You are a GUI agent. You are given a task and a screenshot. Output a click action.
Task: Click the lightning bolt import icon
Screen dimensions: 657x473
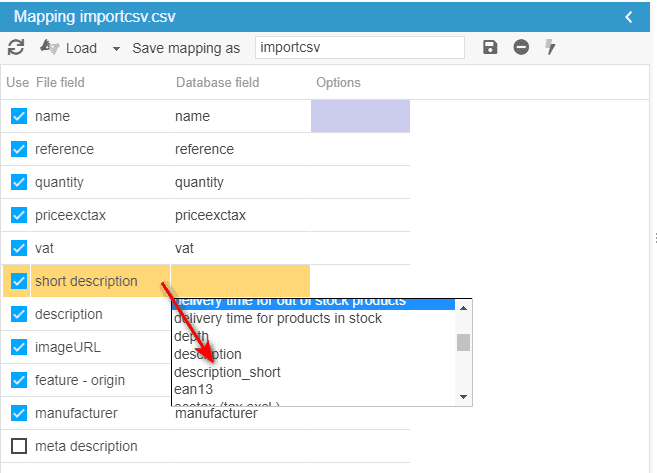(x=550, y=48)
